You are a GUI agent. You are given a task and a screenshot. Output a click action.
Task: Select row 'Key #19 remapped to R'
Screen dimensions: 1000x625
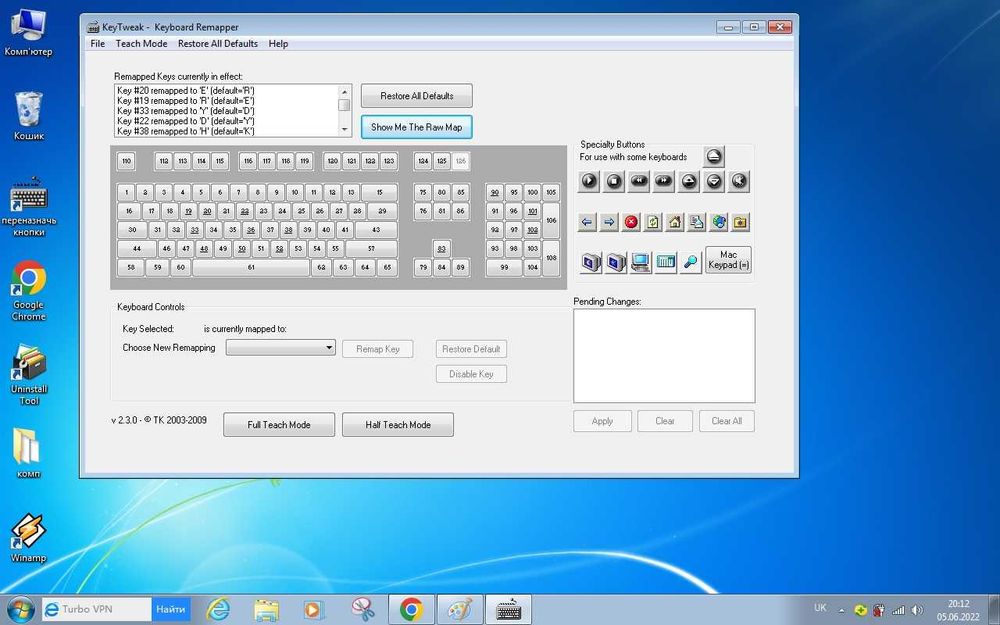coord(226,101)
